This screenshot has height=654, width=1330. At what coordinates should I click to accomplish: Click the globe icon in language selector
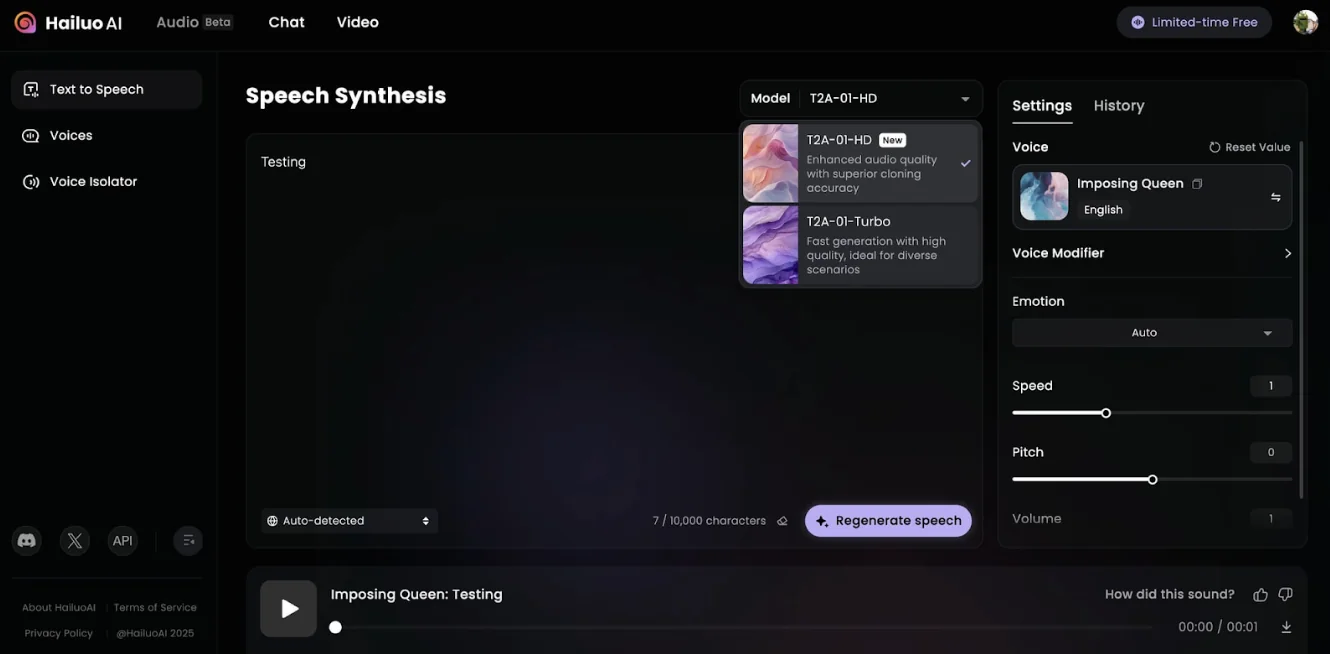pos(272,521)
